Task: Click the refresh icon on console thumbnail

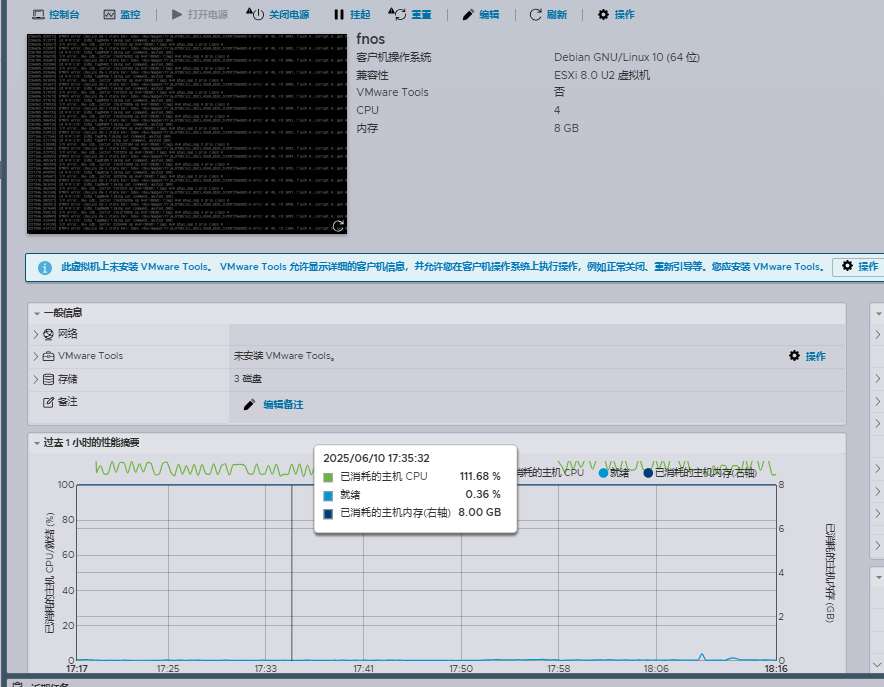Action: coord(338,226)
